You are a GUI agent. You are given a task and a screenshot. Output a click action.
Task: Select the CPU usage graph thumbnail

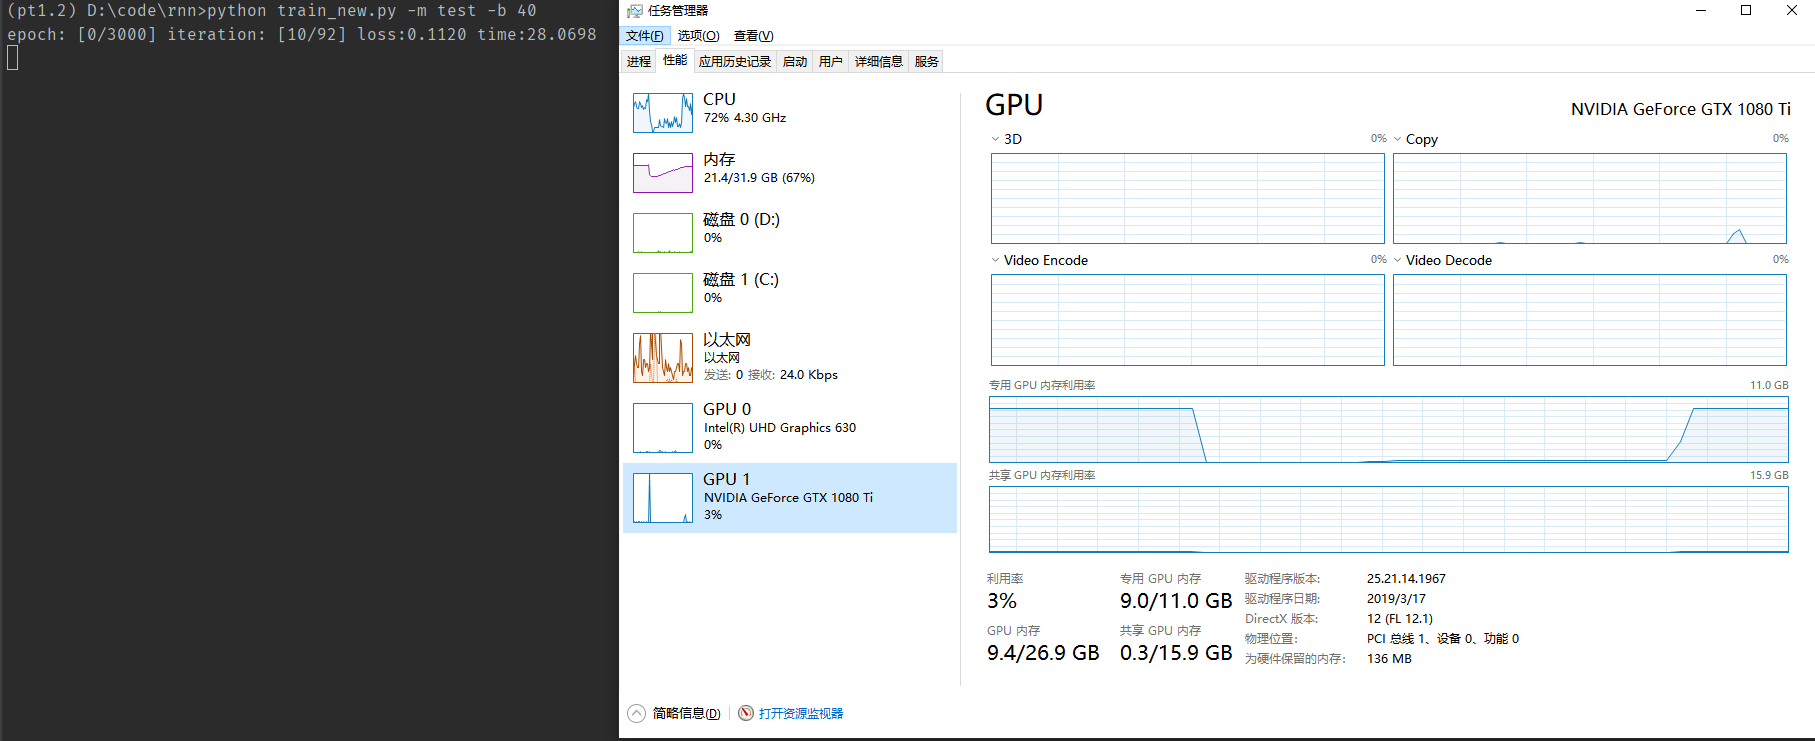pyautogui.click(x=662, y=113)
